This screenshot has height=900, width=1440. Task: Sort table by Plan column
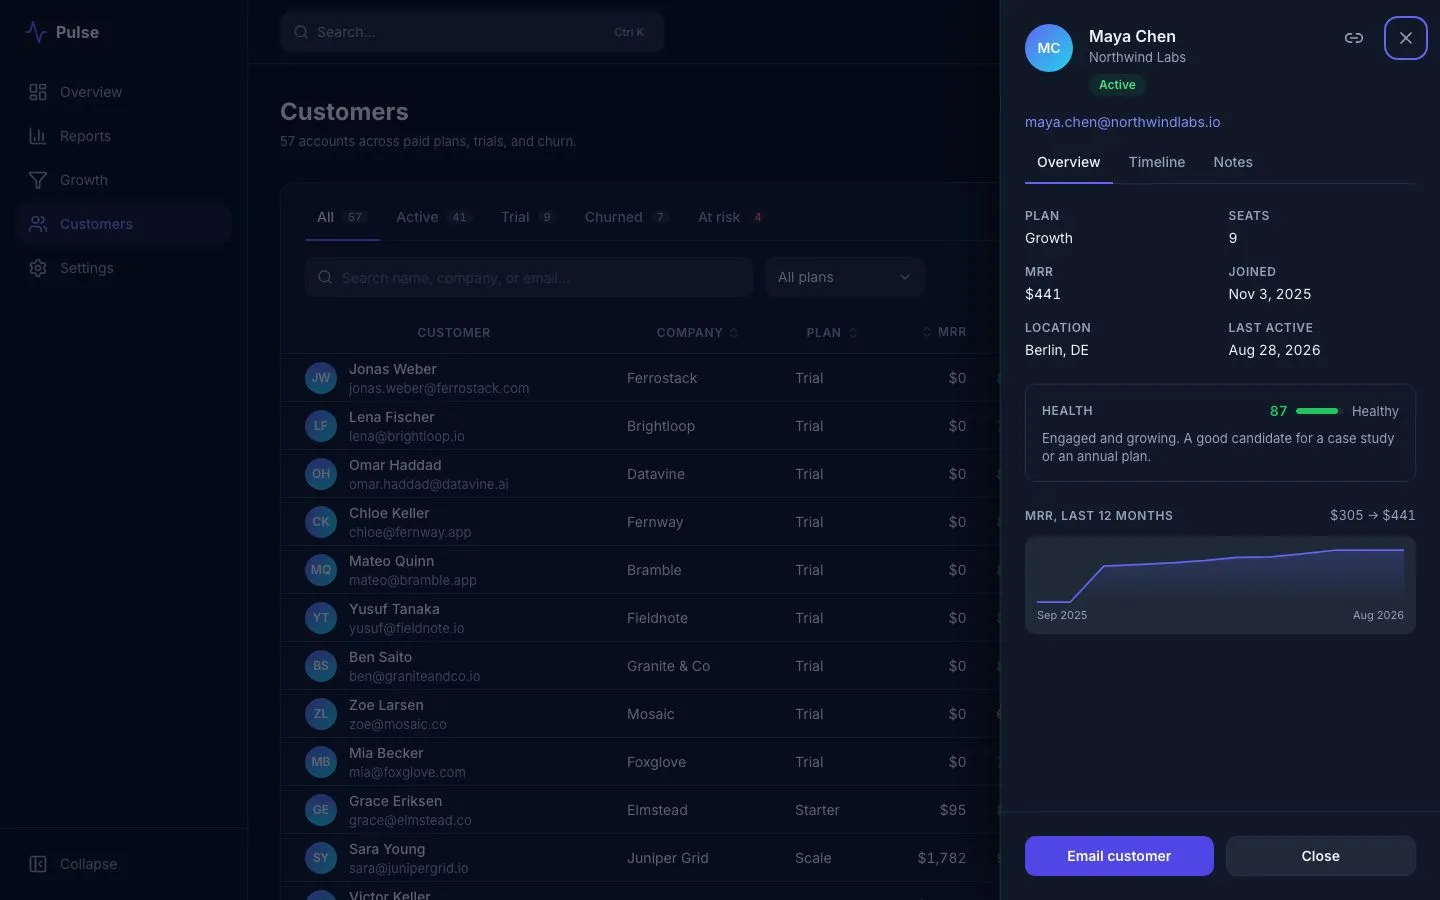832,333
